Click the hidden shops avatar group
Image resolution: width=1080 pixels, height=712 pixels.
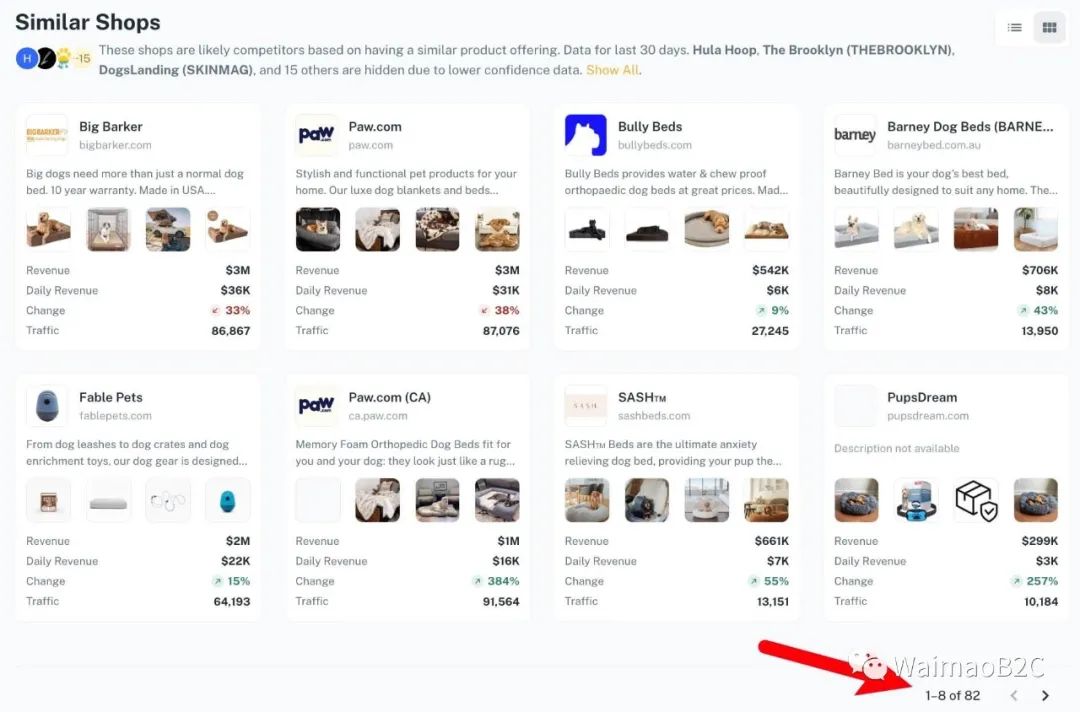pos(54,59)
